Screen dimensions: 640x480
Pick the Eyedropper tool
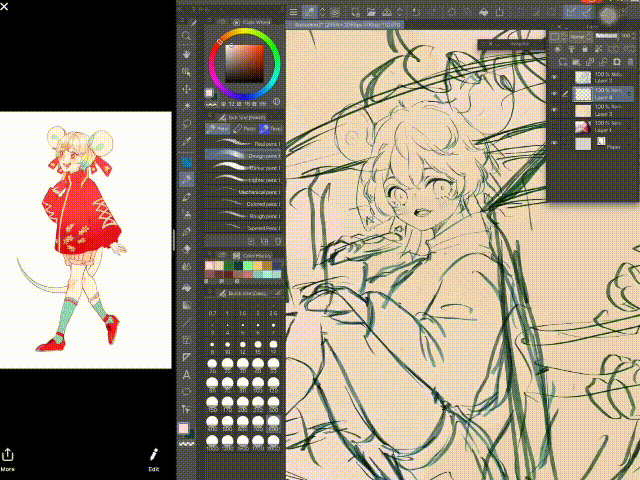(x=187, y=141)
